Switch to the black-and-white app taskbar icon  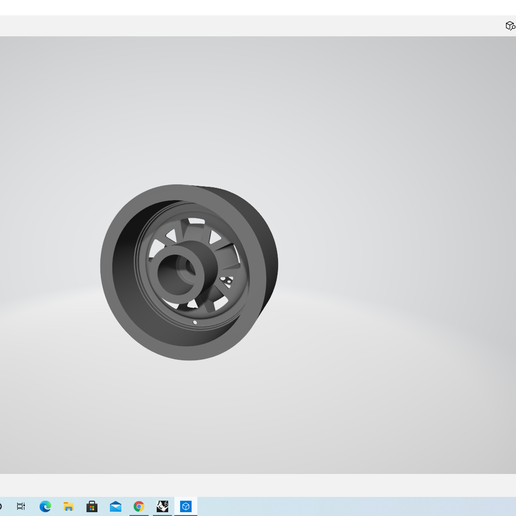coord(162,506)
